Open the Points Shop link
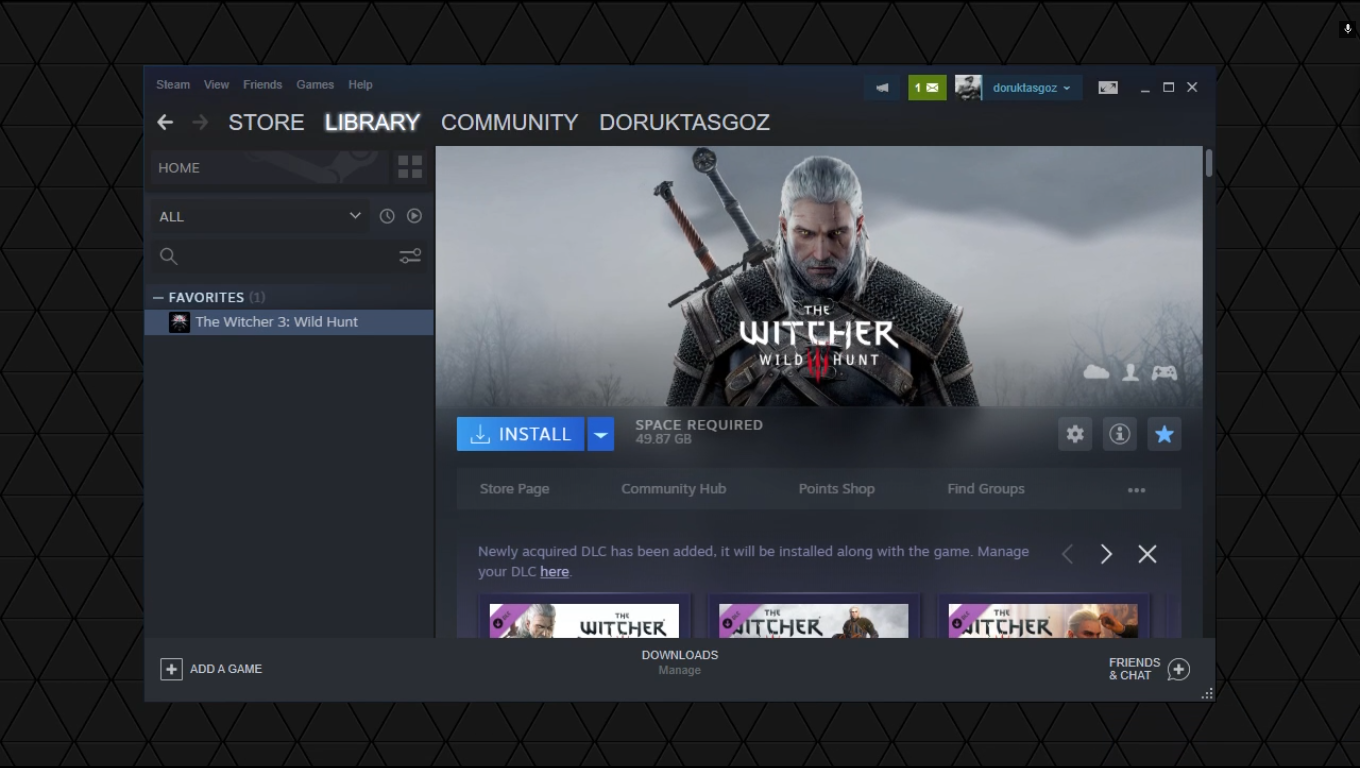 tap(837, 489)
